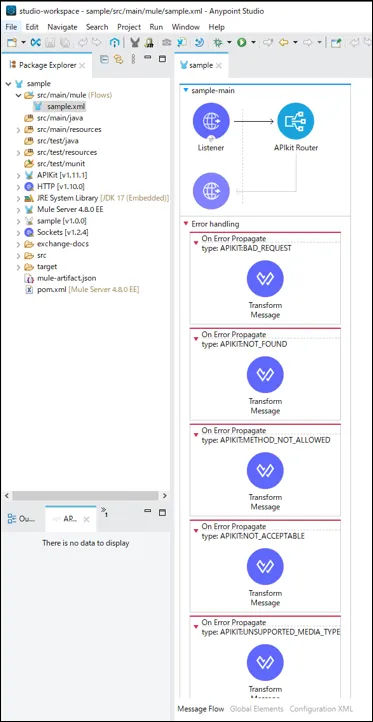Expand the src/main/resources node
Viewport: 373px width, 722px height.
coord(18,129)
